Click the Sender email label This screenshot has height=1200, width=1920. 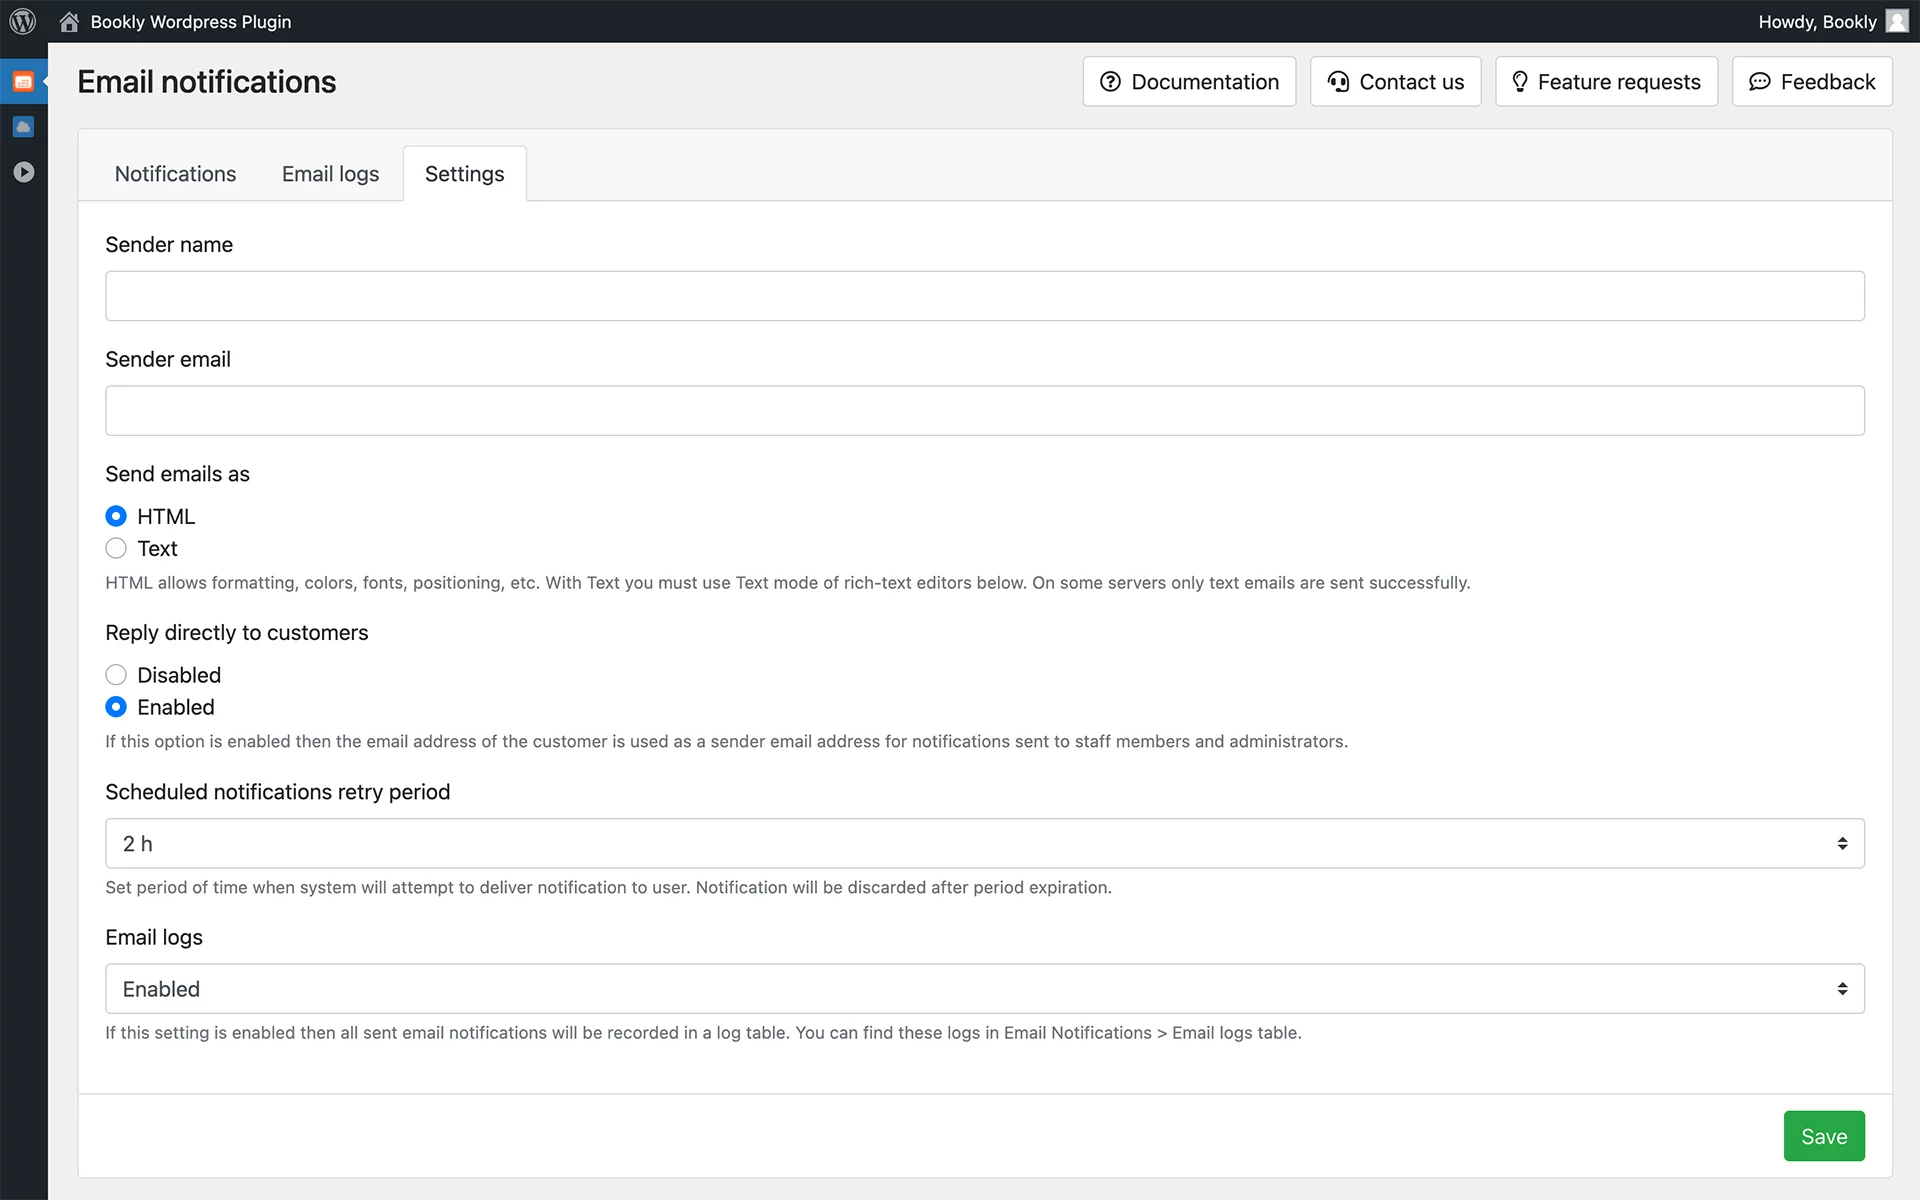[x=168, y=359]
